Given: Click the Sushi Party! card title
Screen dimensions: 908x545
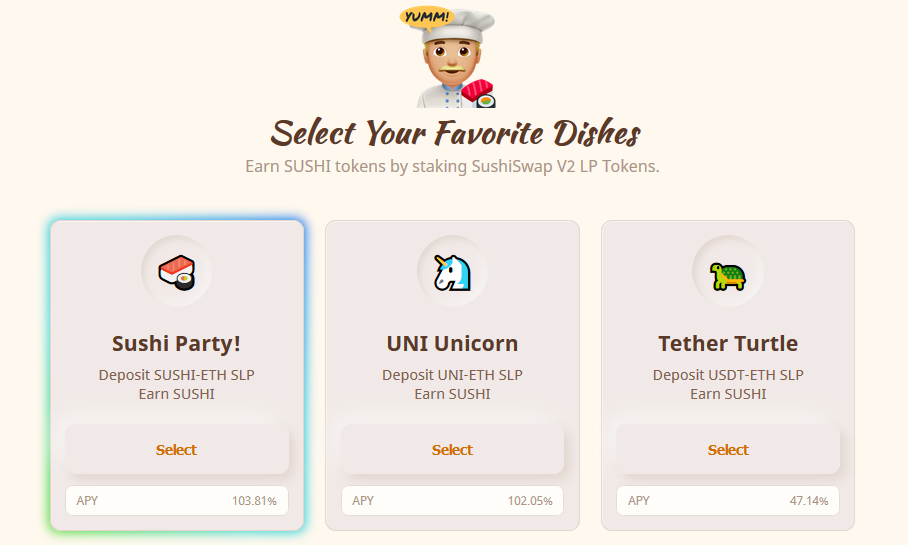Looking at the screenshot, I should pyautogui.click(x=177, y=344).
